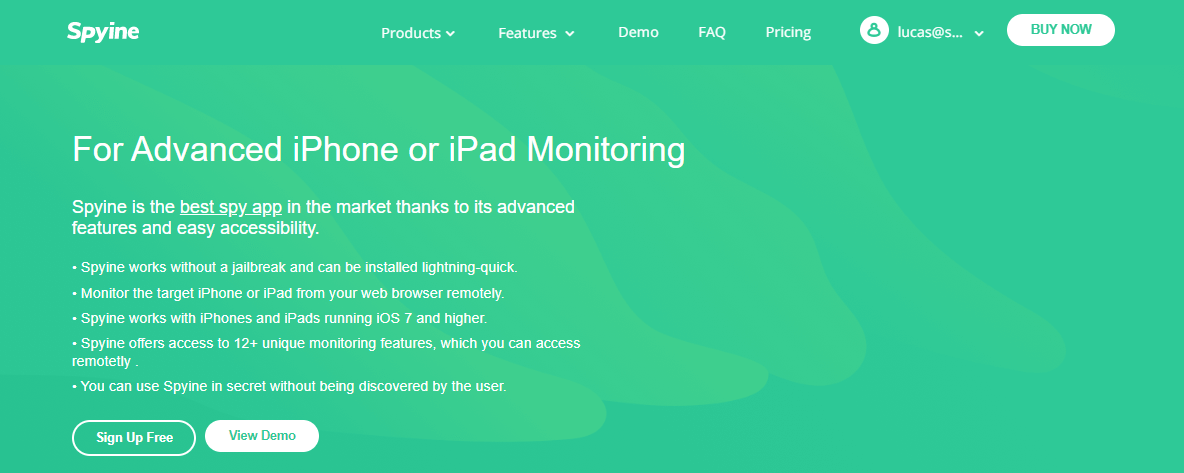The width and height of the screenshot is (1184, 473).
Task: Navigate to the Pricing page
Action: [788, 32]
